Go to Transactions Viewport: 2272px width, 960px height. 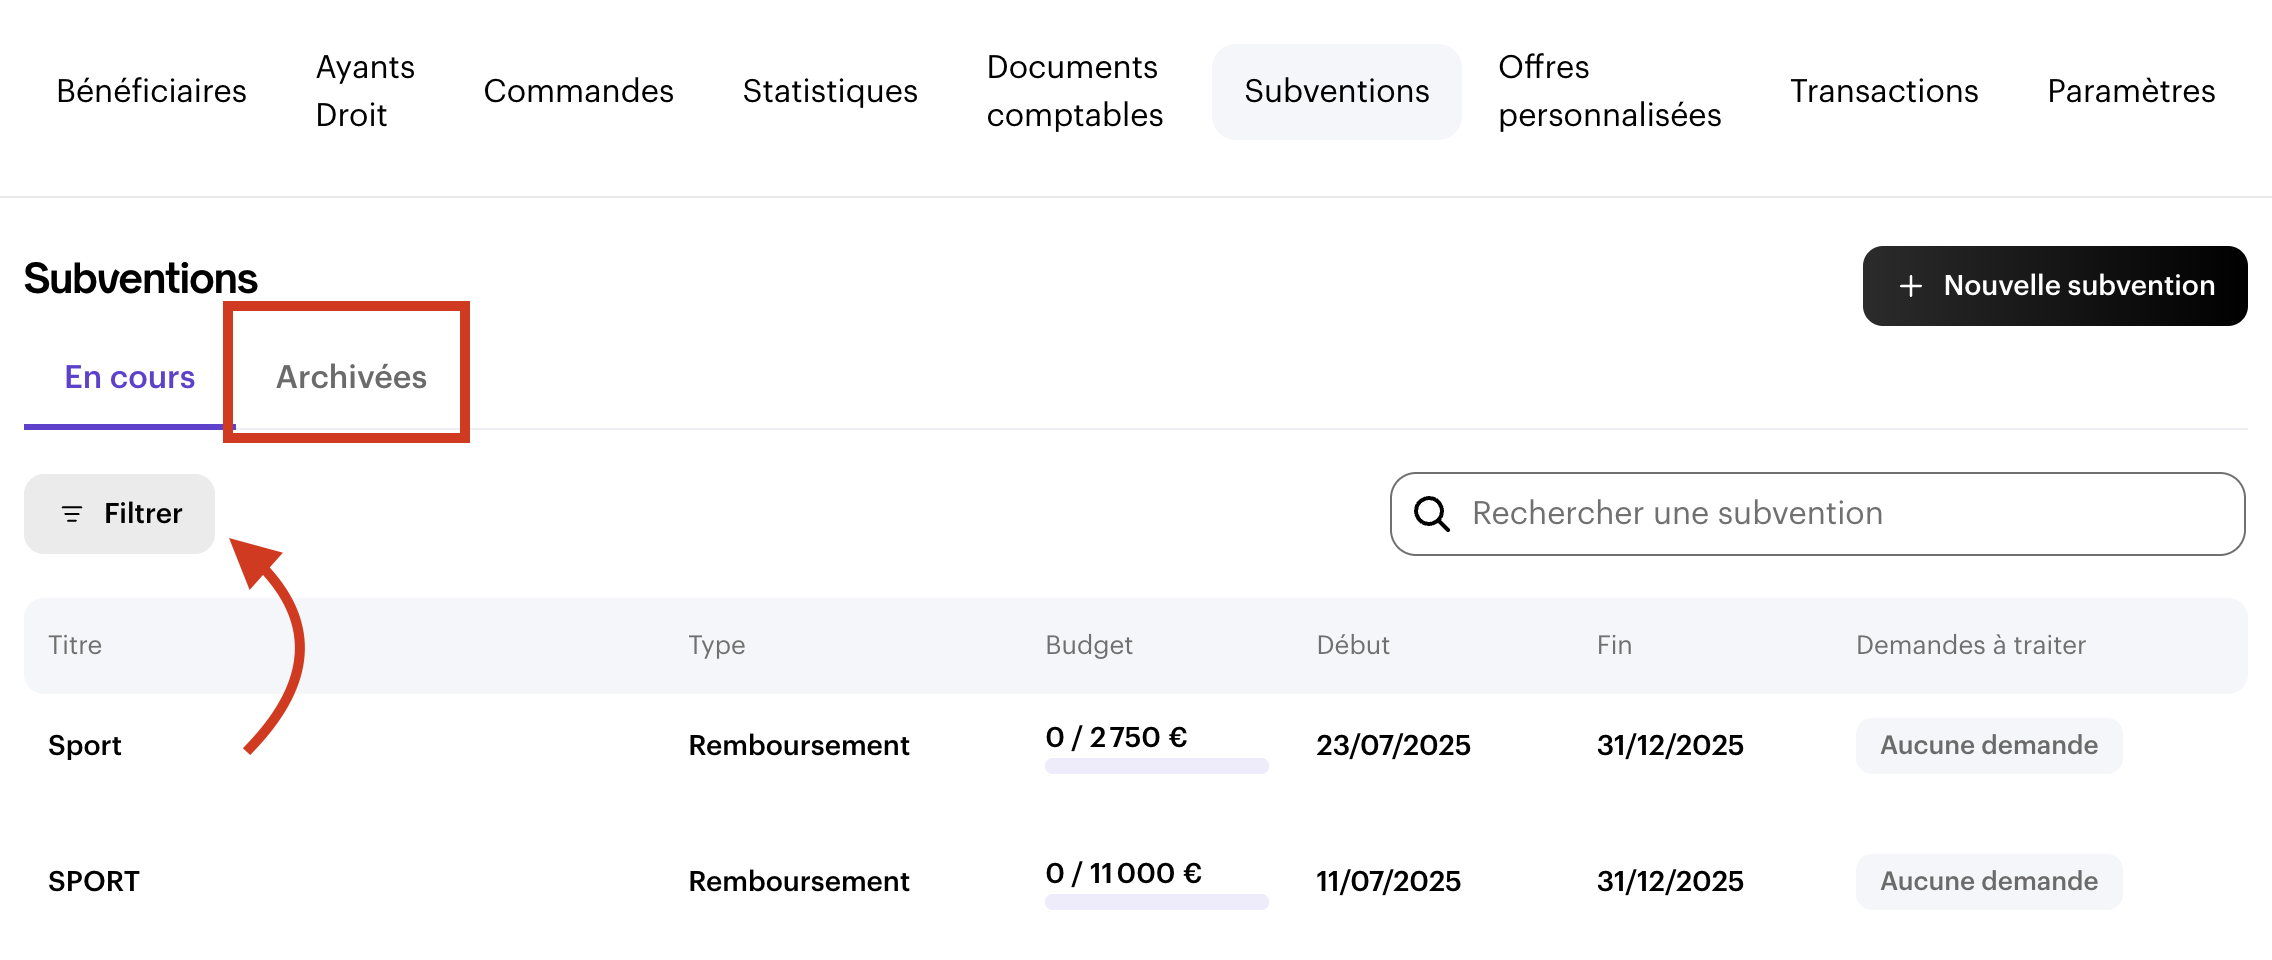tap(1883, 91)
